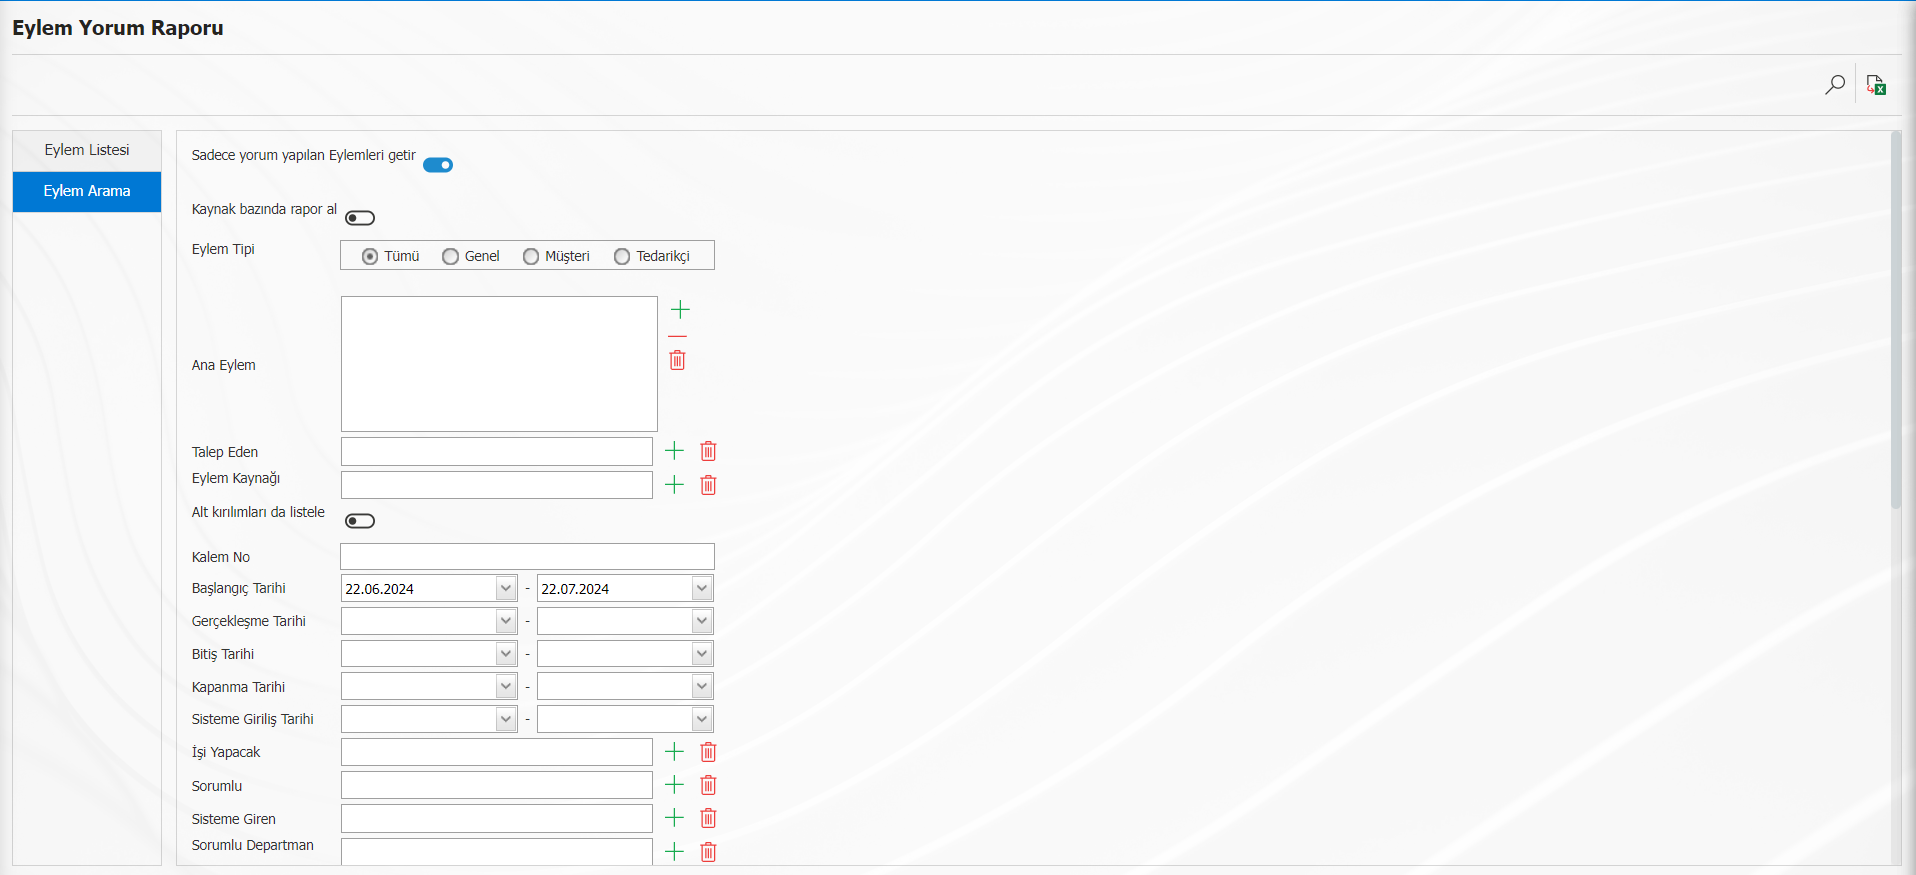Image resolution: width=1916 pixels, height=875 pixels.
Task: Focus the Sorumlu Departman input field
Action: pyautogui.click(x=497, y=852)
